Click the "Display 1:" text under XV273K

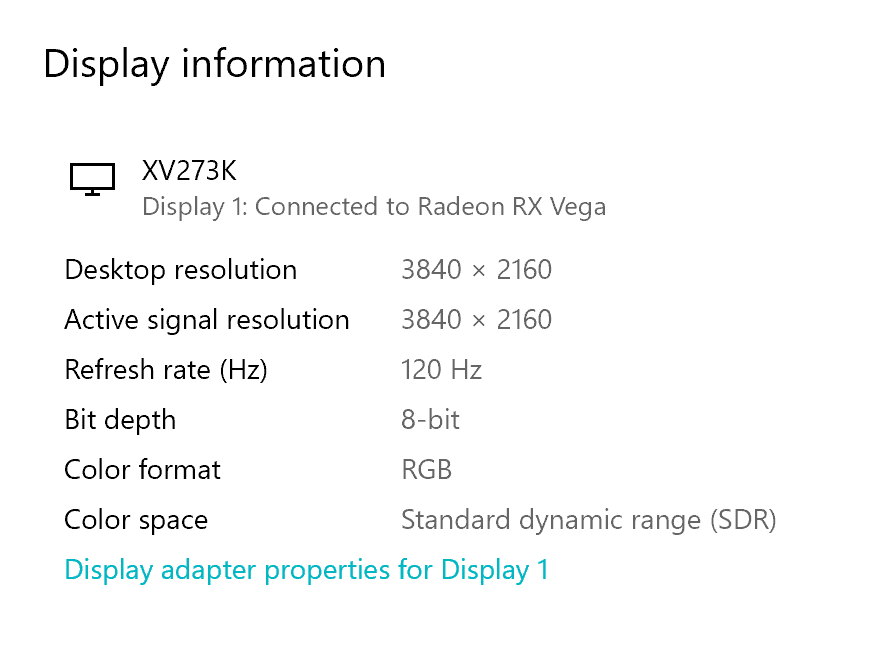tap(195, 207)
